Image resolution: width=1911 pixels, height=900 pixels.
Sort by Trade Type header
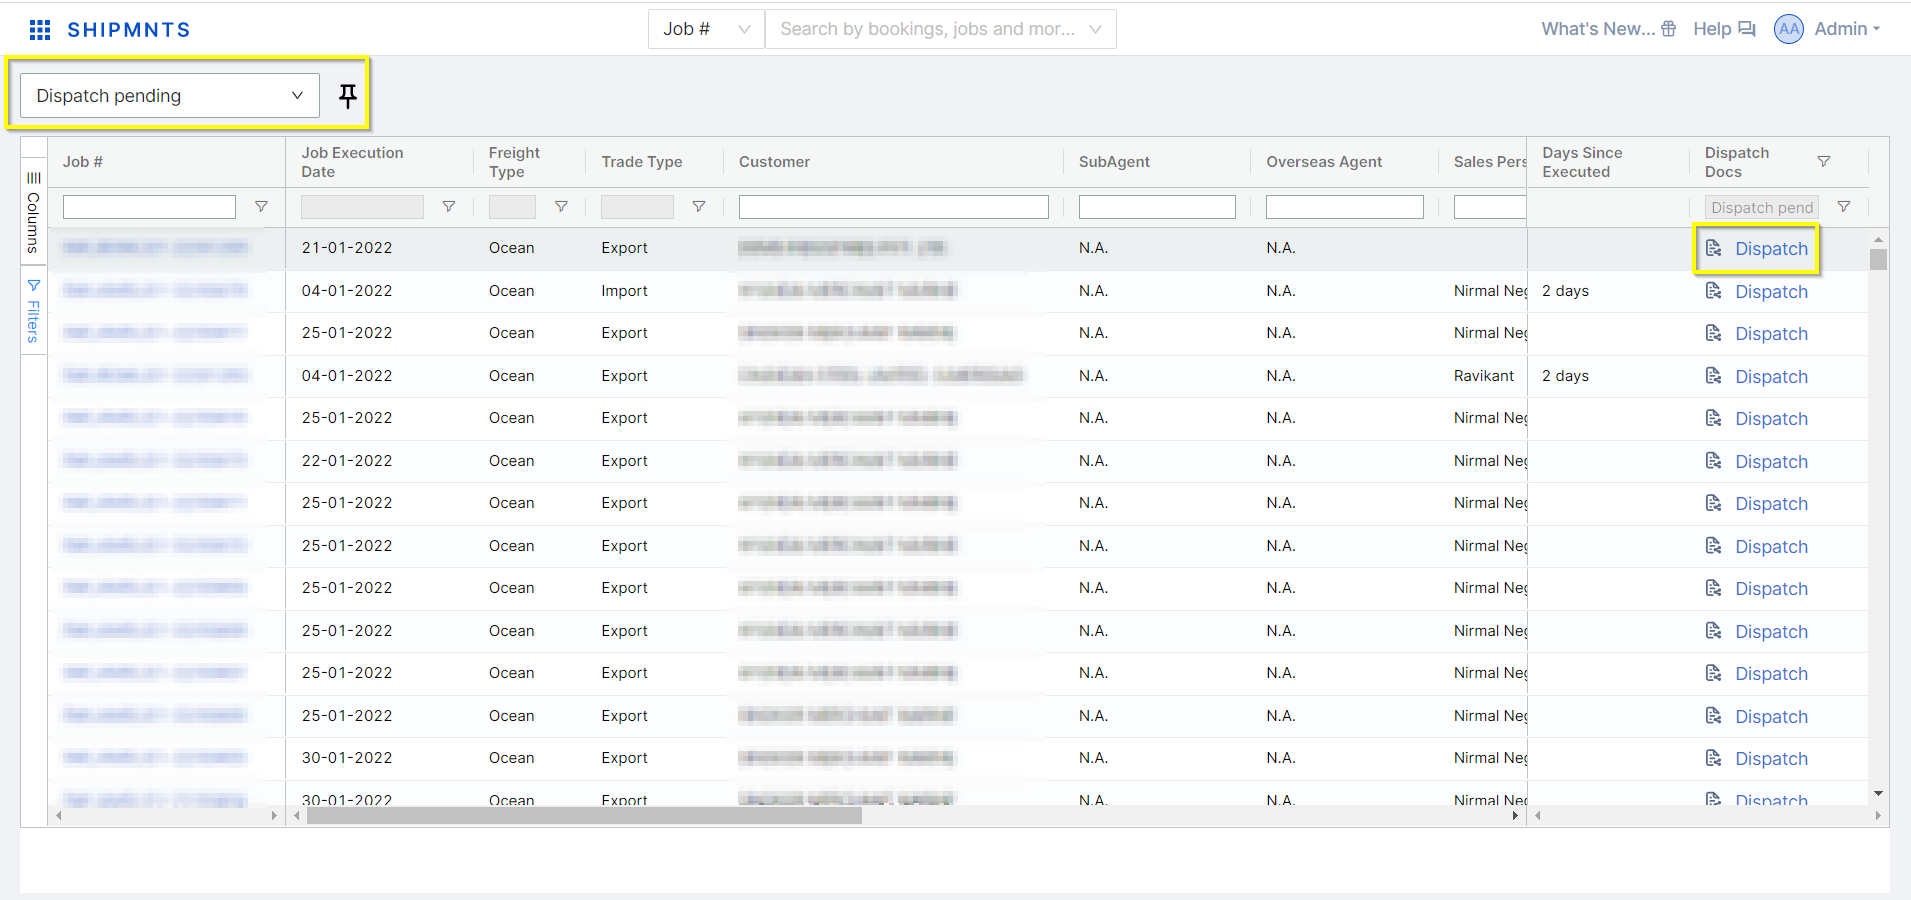click(x=642, y=162)
